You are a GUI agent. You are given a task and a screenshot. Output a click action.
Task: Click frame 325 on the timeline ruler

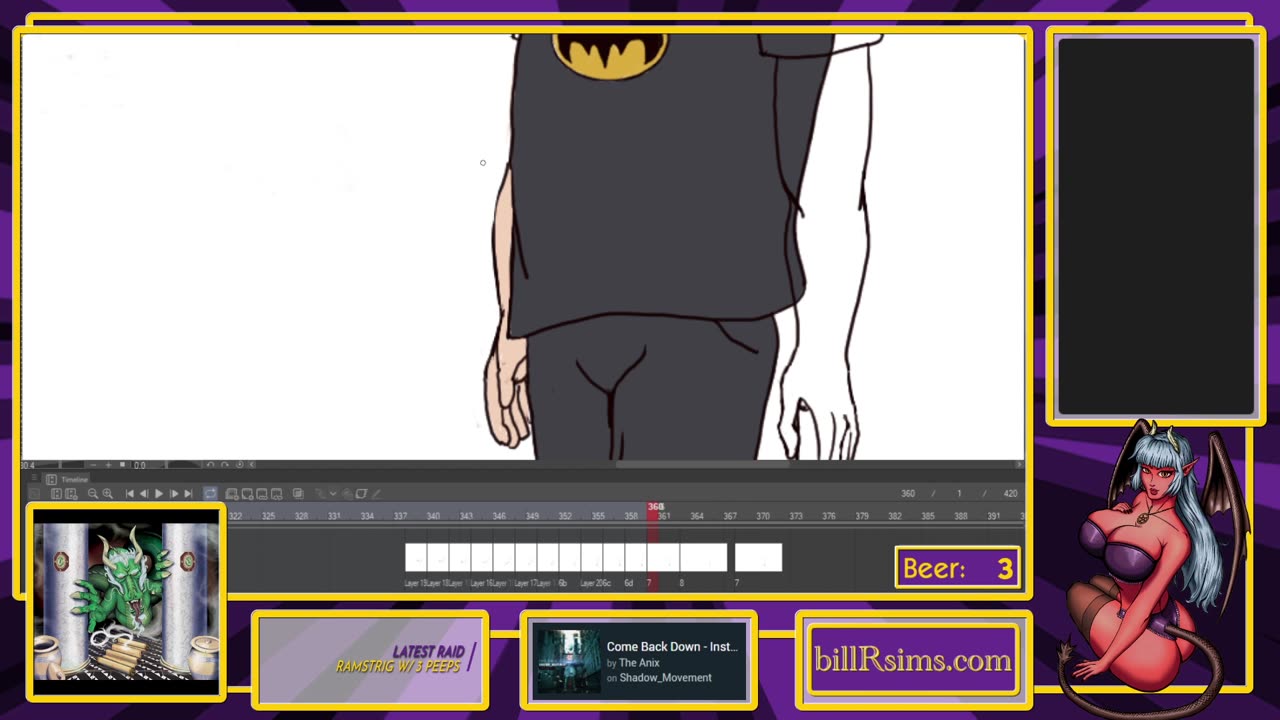268,516
